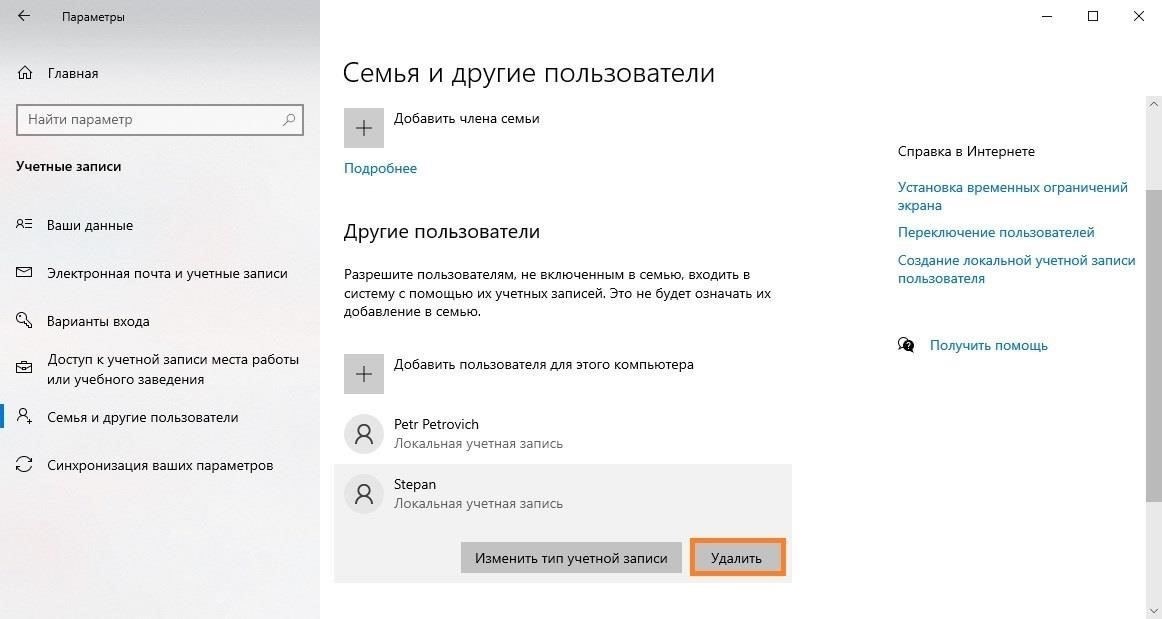Maximize the Параметры window
Image resolution: width=1162 pixels, height=619 pixels.
coord(1092,16)
